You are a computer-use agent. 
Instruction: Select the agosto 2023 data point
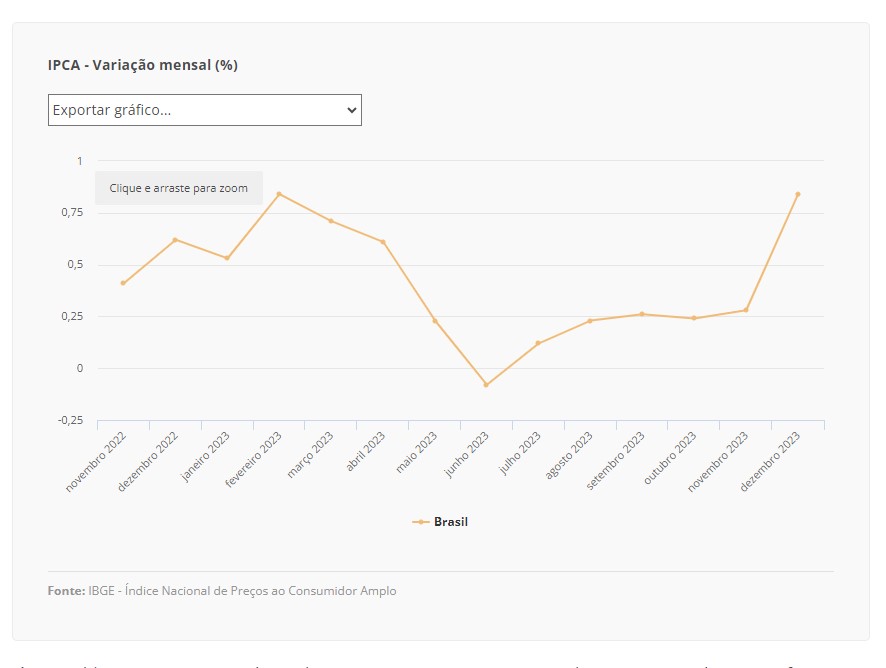point(590,321)
